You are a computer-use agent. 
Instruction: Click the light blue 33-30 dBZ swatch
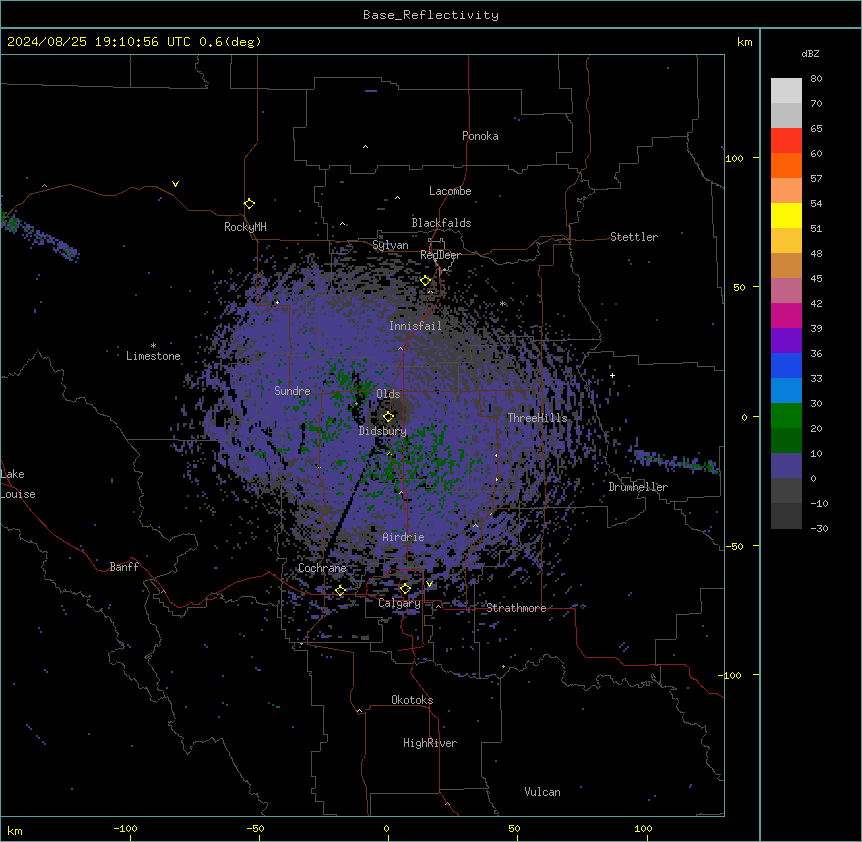coord(786,391)
